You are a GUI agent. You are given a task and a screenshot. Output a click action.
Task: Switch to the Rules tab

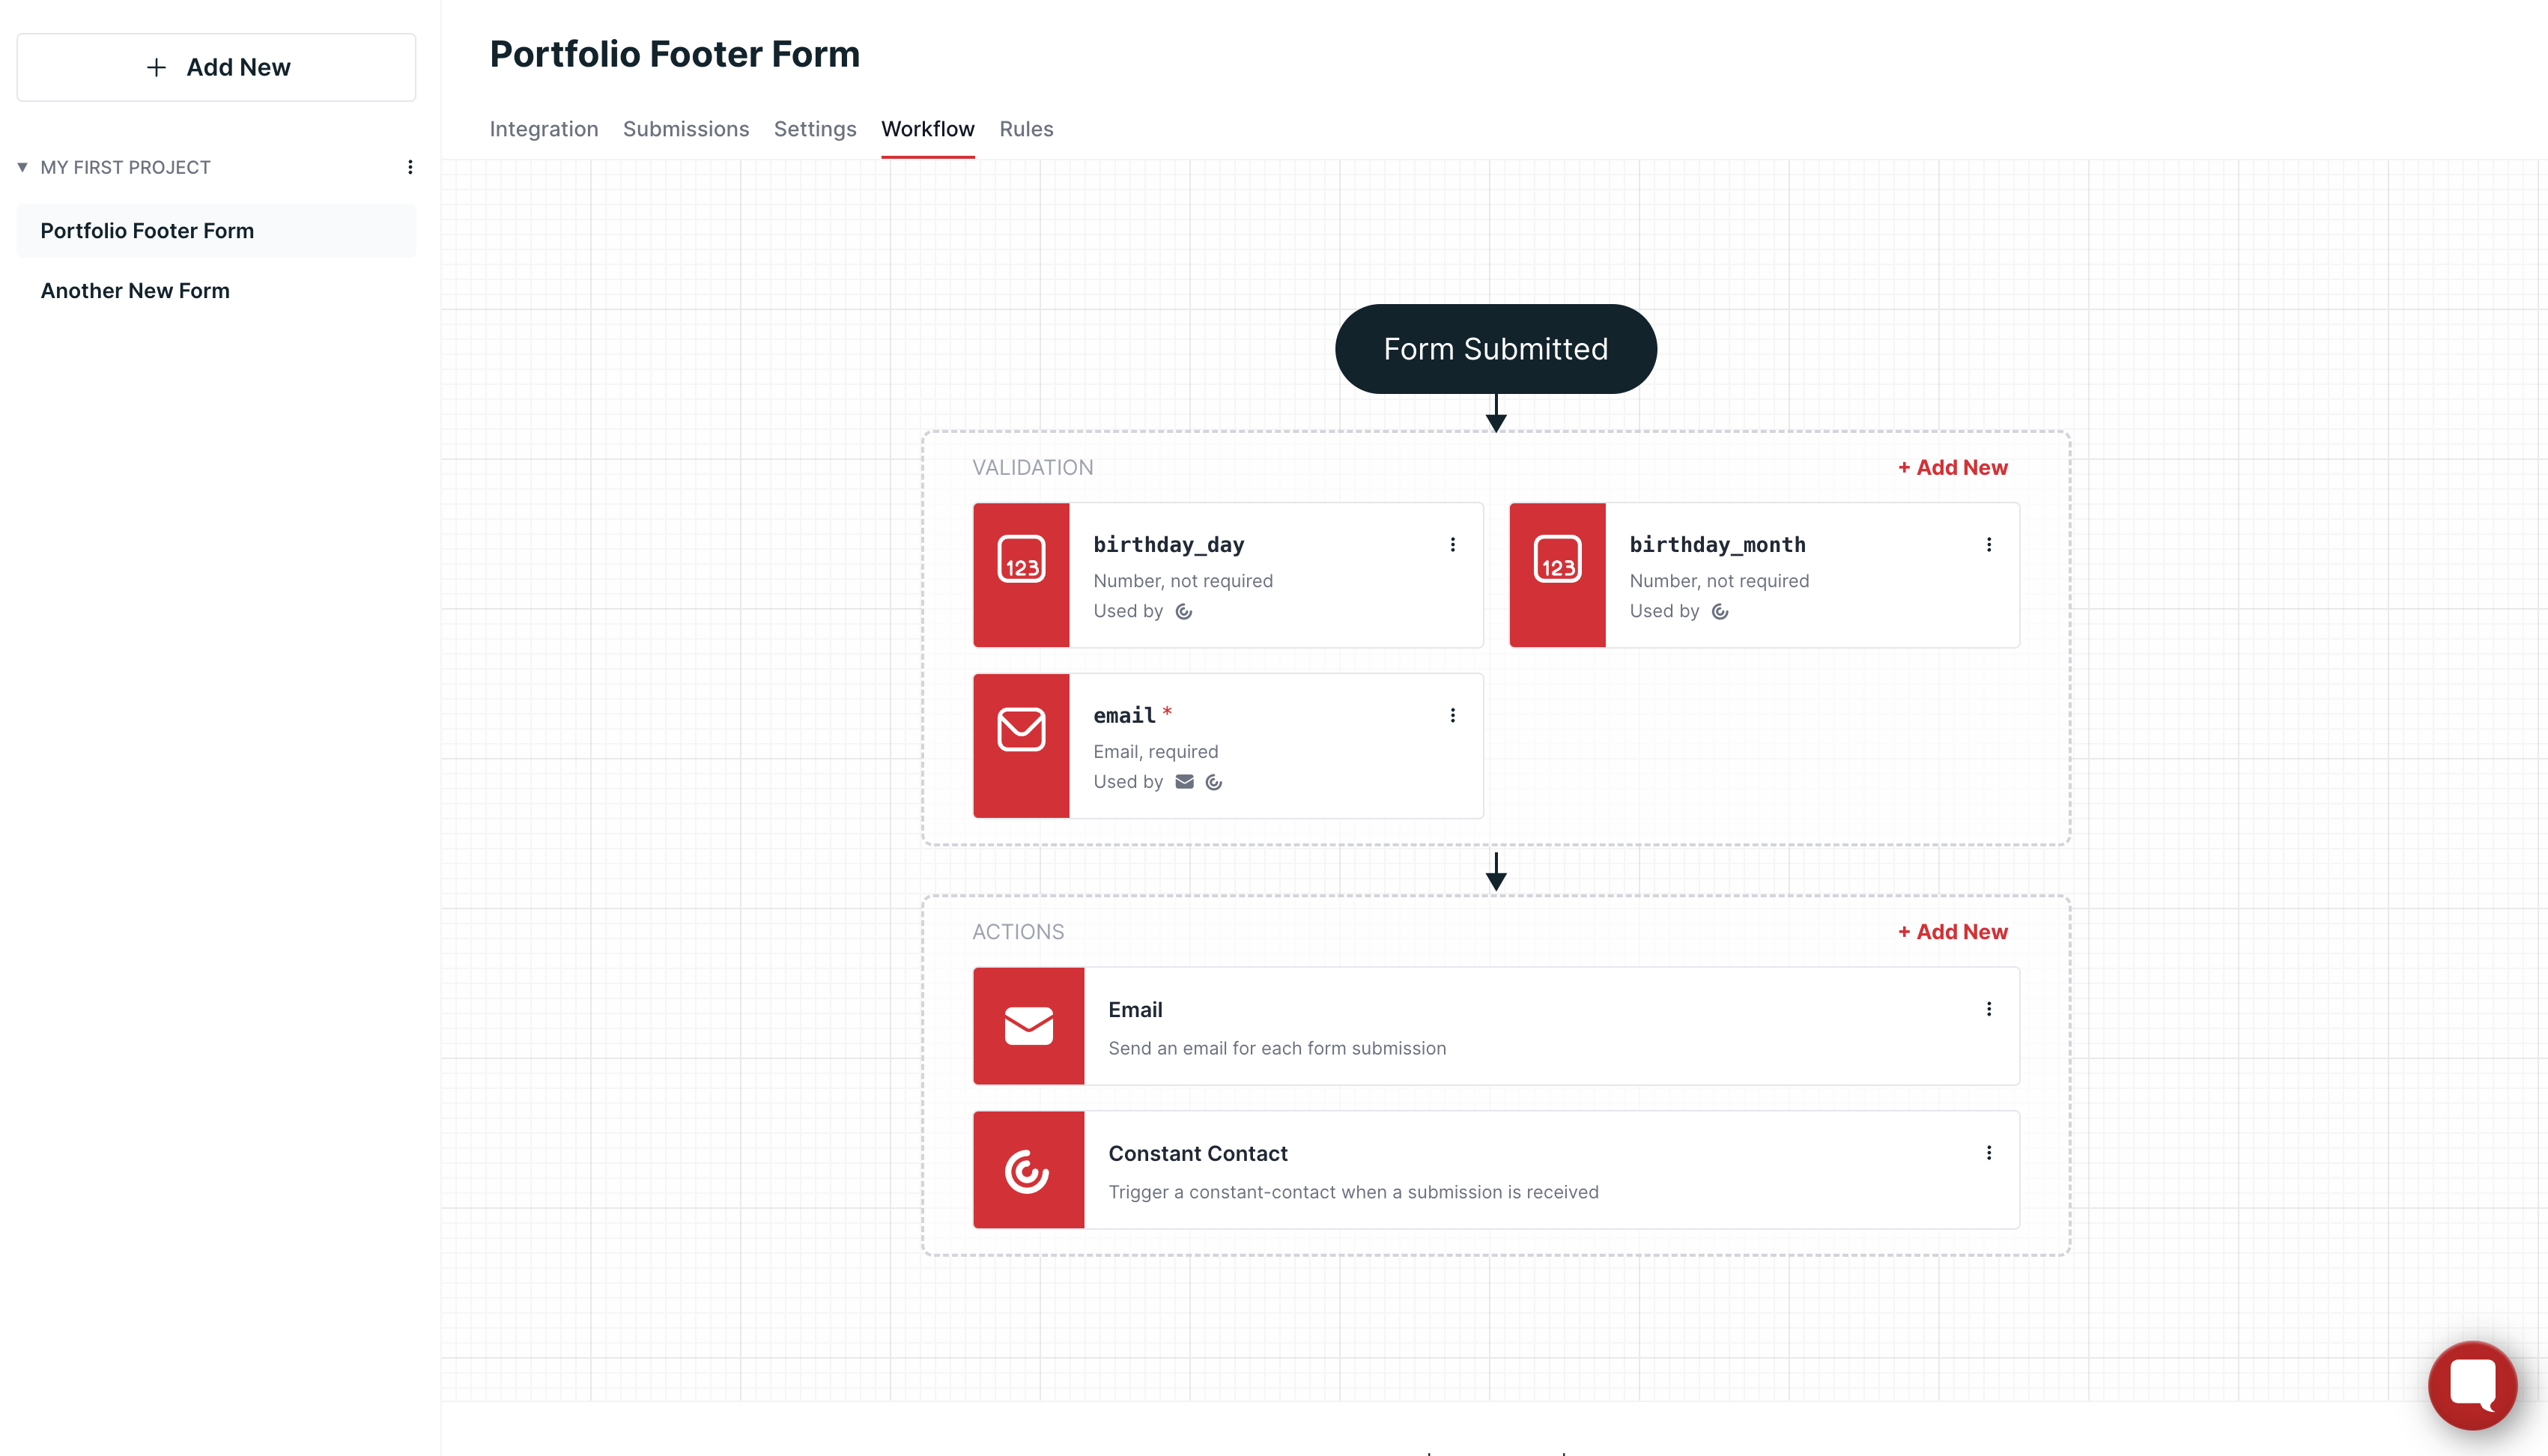[x=1026, y=129]
